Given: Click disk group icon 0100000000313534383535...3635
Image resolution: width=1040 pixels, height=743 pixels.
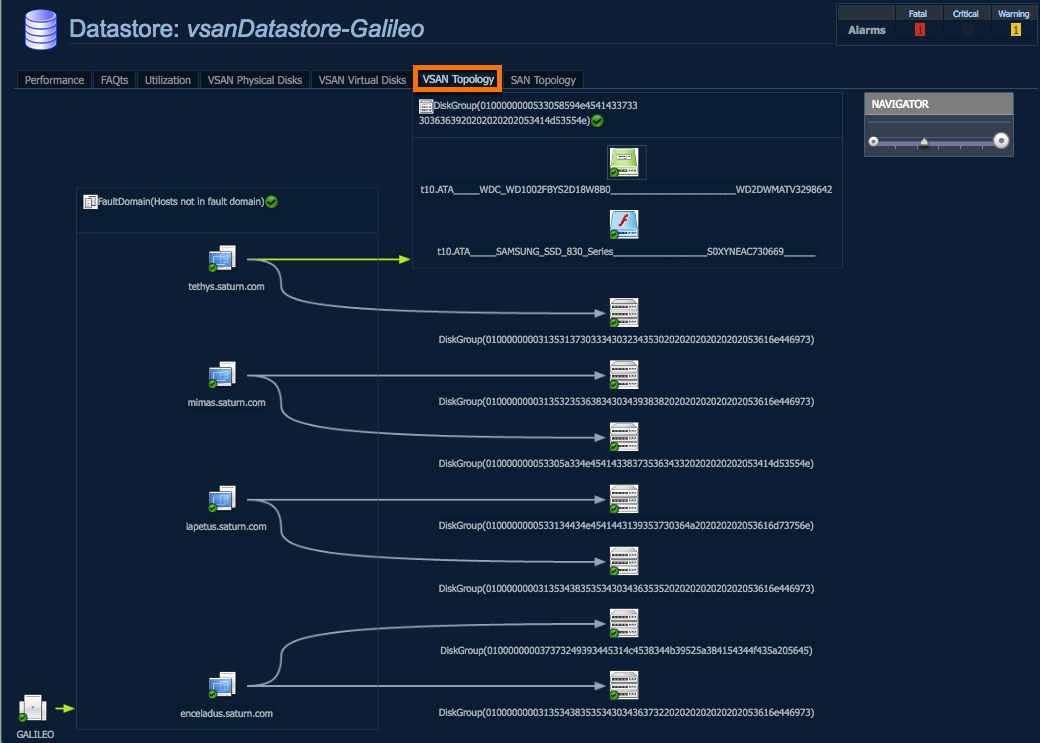Looking at the screenshot, I should tap(624, 561).
